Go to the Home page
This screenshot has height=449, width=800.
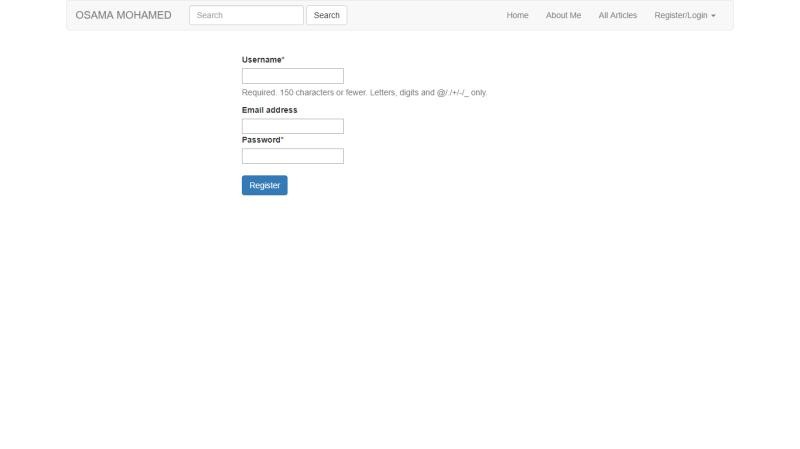(x=517, y=15)
